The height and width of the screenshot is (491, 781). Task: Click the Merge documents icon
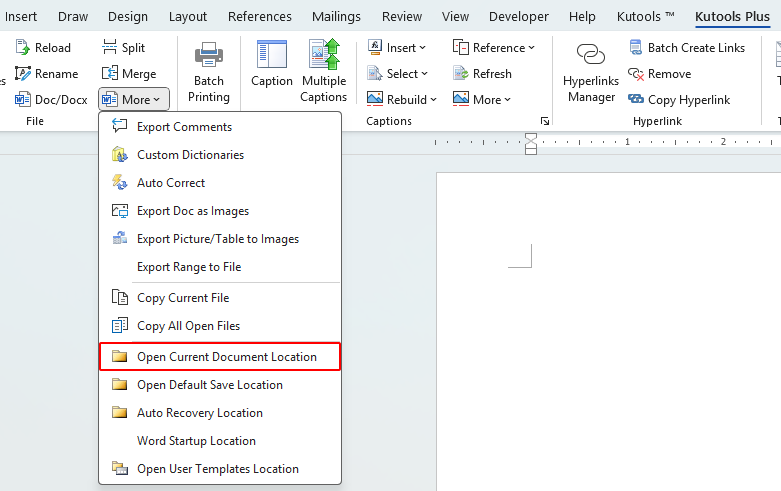(109, 74)
